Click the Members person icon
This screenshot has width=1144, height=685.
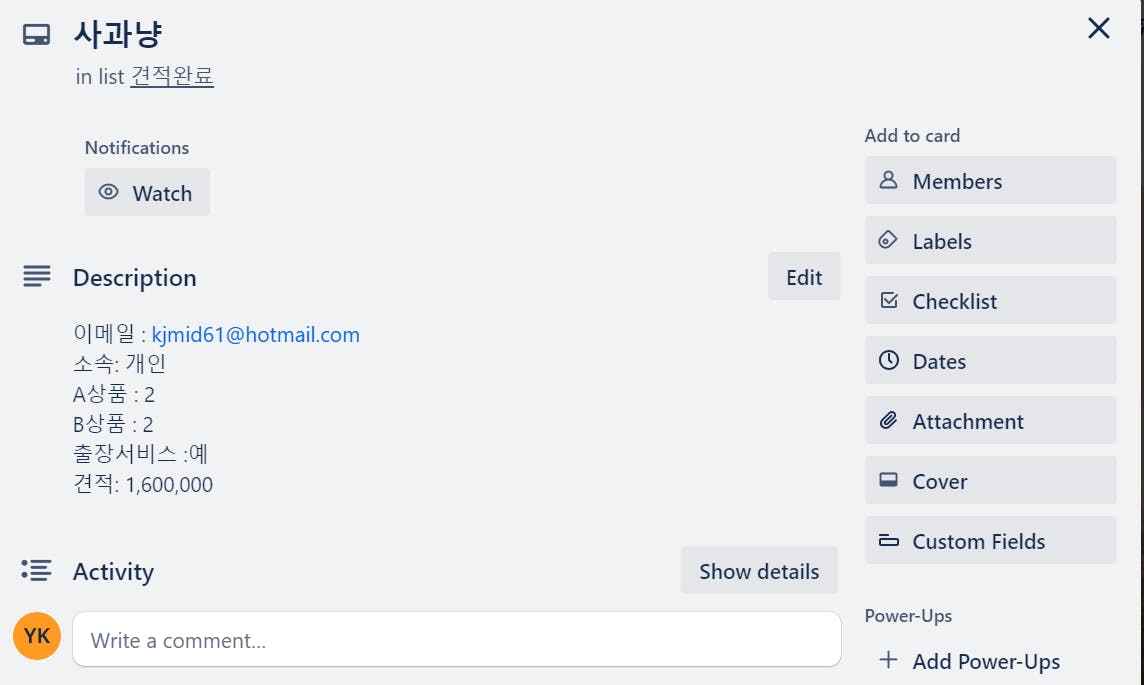pos(888,181)
